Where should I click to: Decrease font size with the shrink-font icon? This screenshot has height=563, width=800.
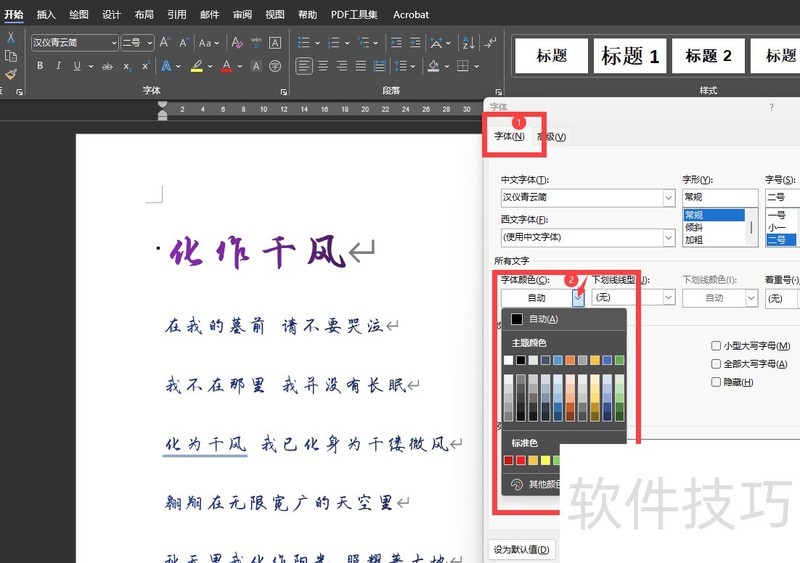point(184,43)
